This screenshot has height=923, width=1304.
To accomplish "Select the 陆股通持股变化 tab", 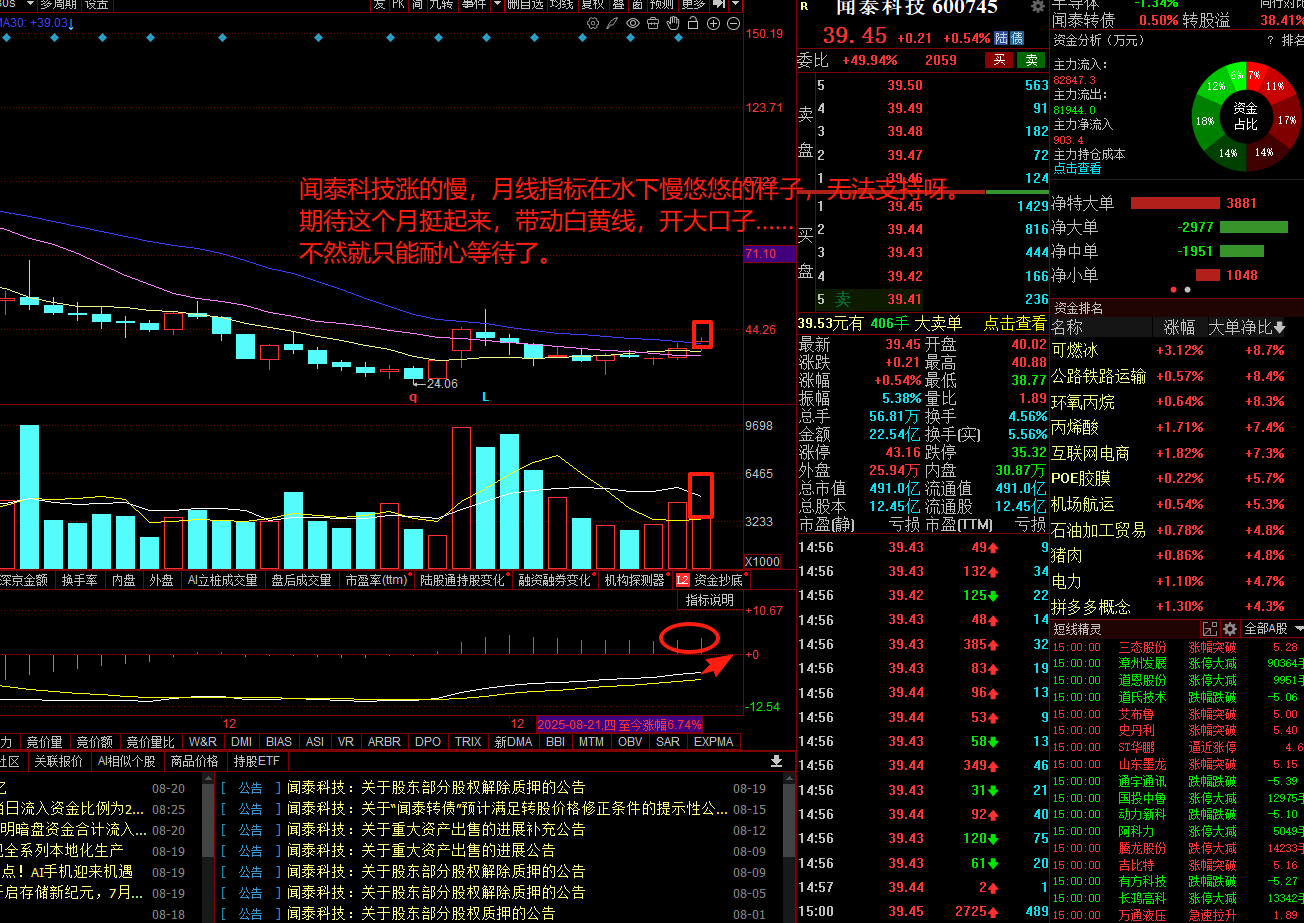I will coord(462,580).
